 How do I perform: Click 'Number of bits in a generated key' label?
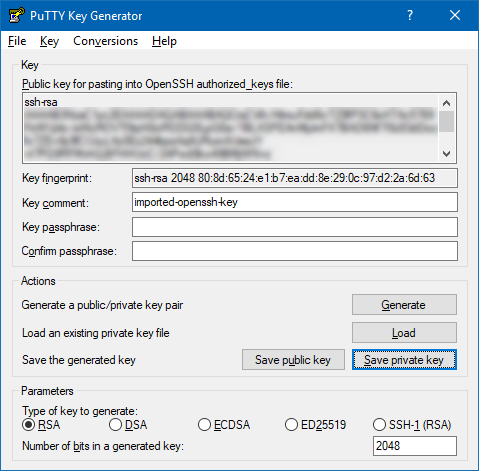(103, 446)
